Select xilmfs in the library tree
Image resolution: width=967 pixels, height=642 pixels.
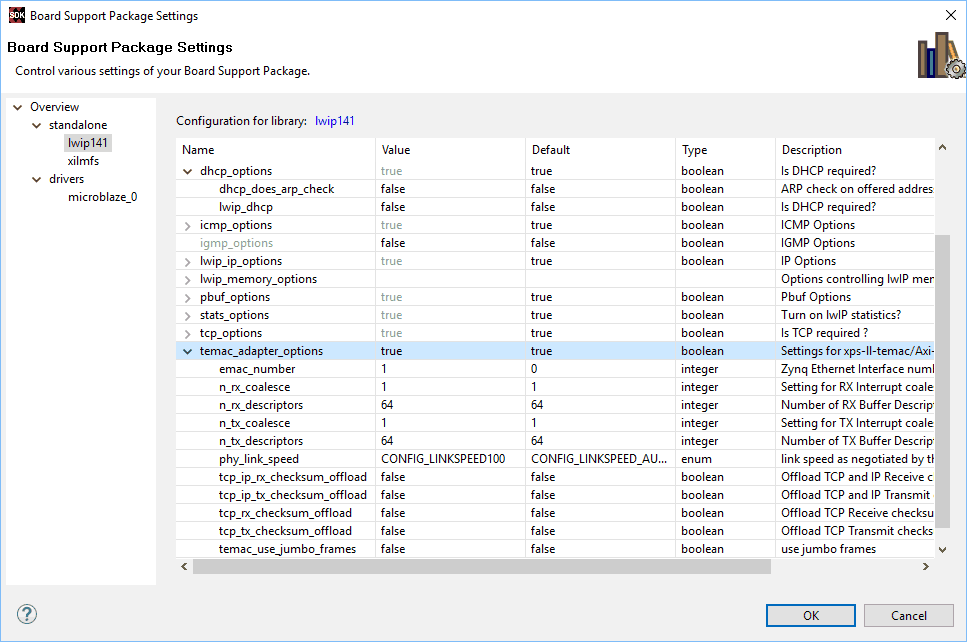click(x=83, y=161)
